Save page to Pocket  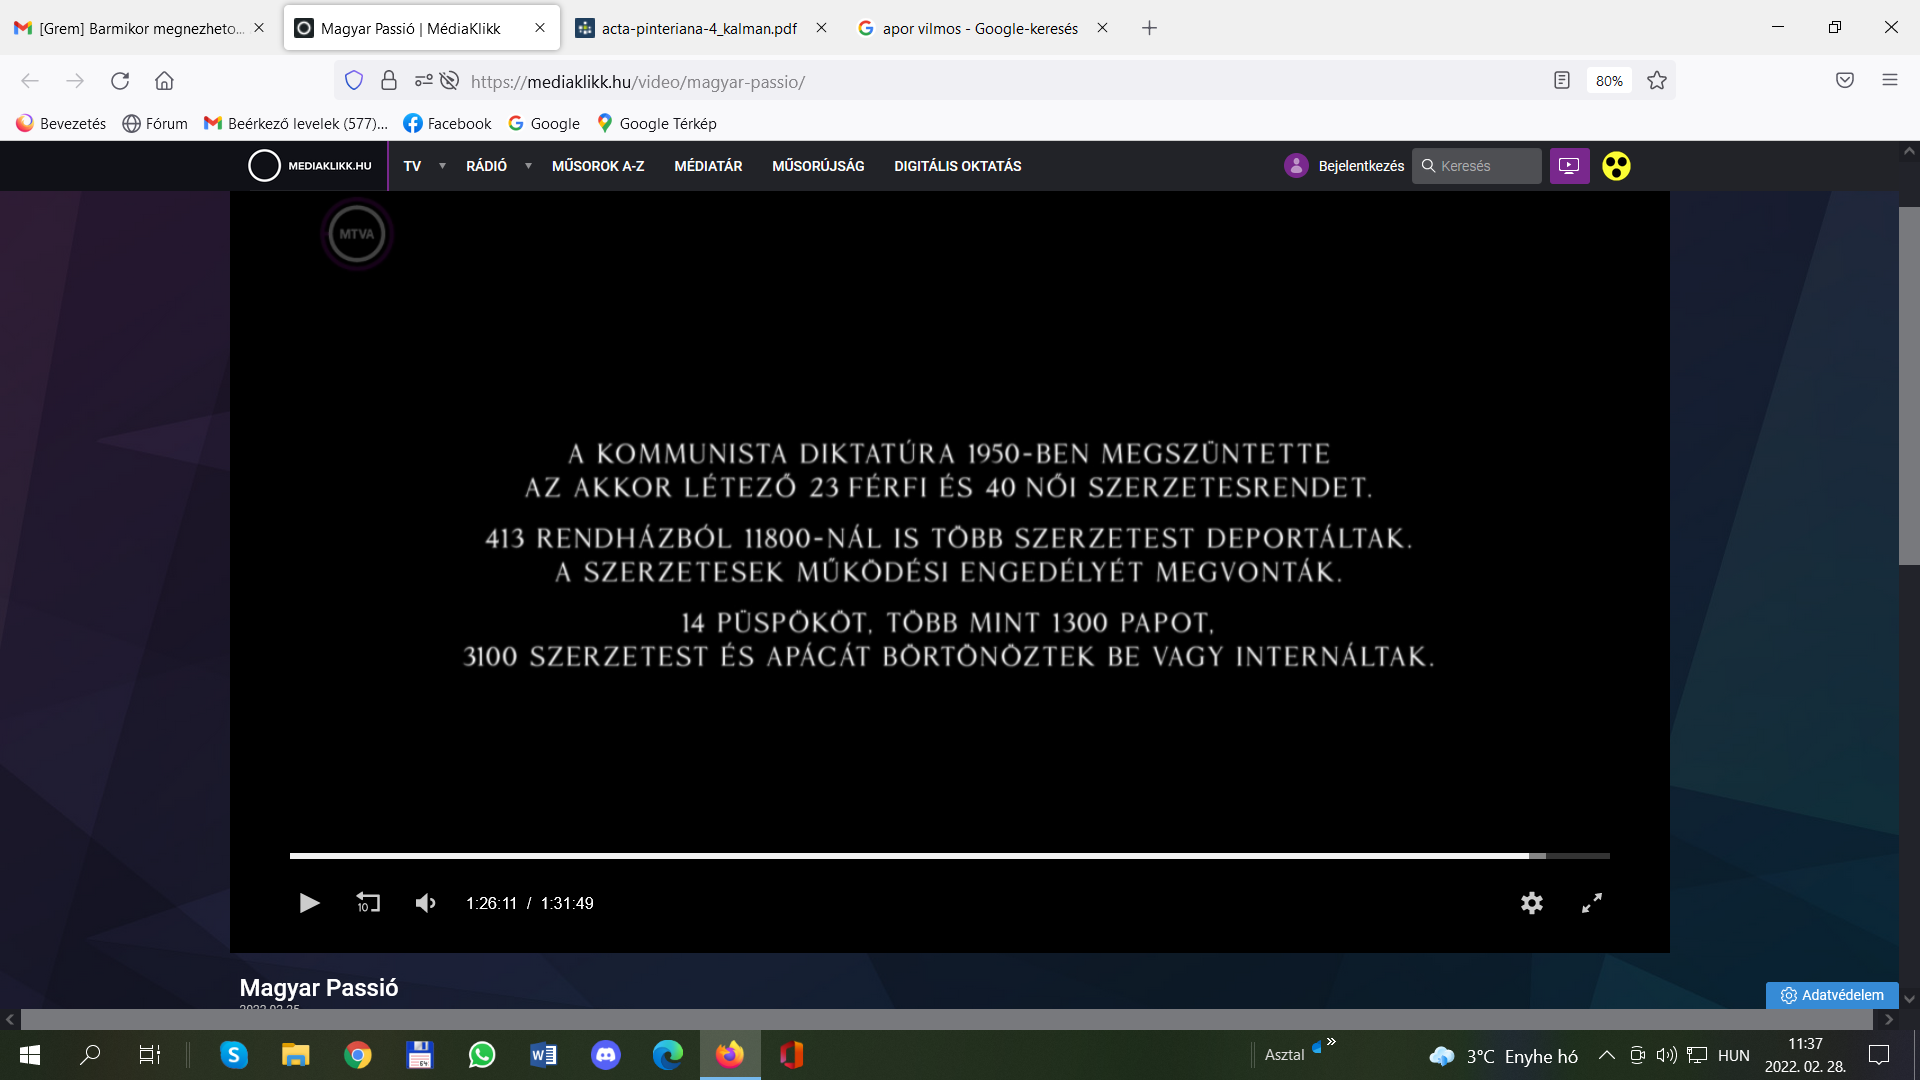pyautogui.click(x=1845, y=81)
